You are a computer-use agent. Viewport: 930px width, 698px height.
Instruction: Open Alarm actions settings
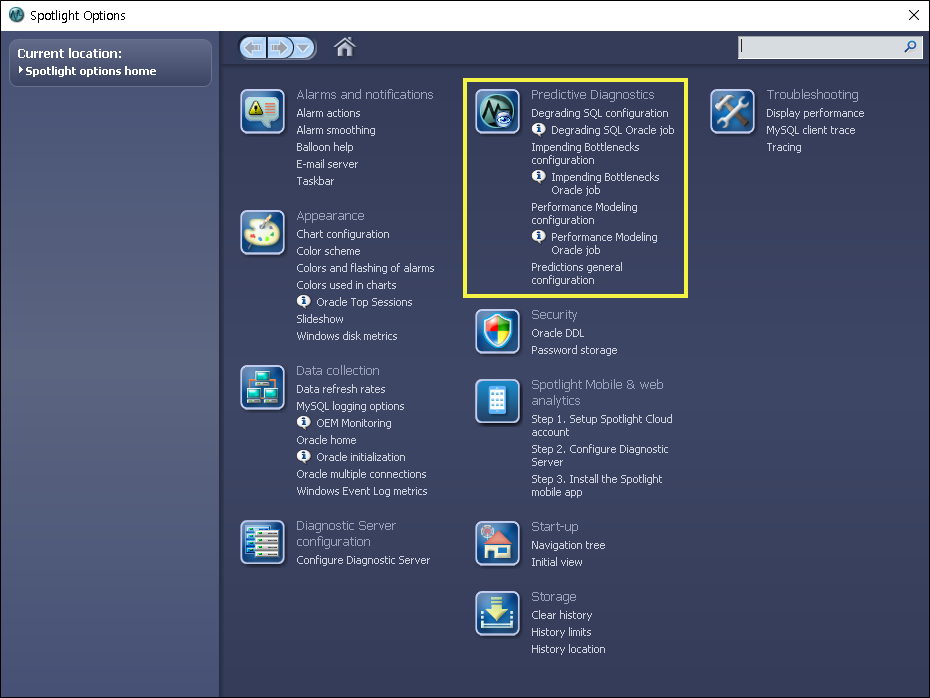pos(328,113)
